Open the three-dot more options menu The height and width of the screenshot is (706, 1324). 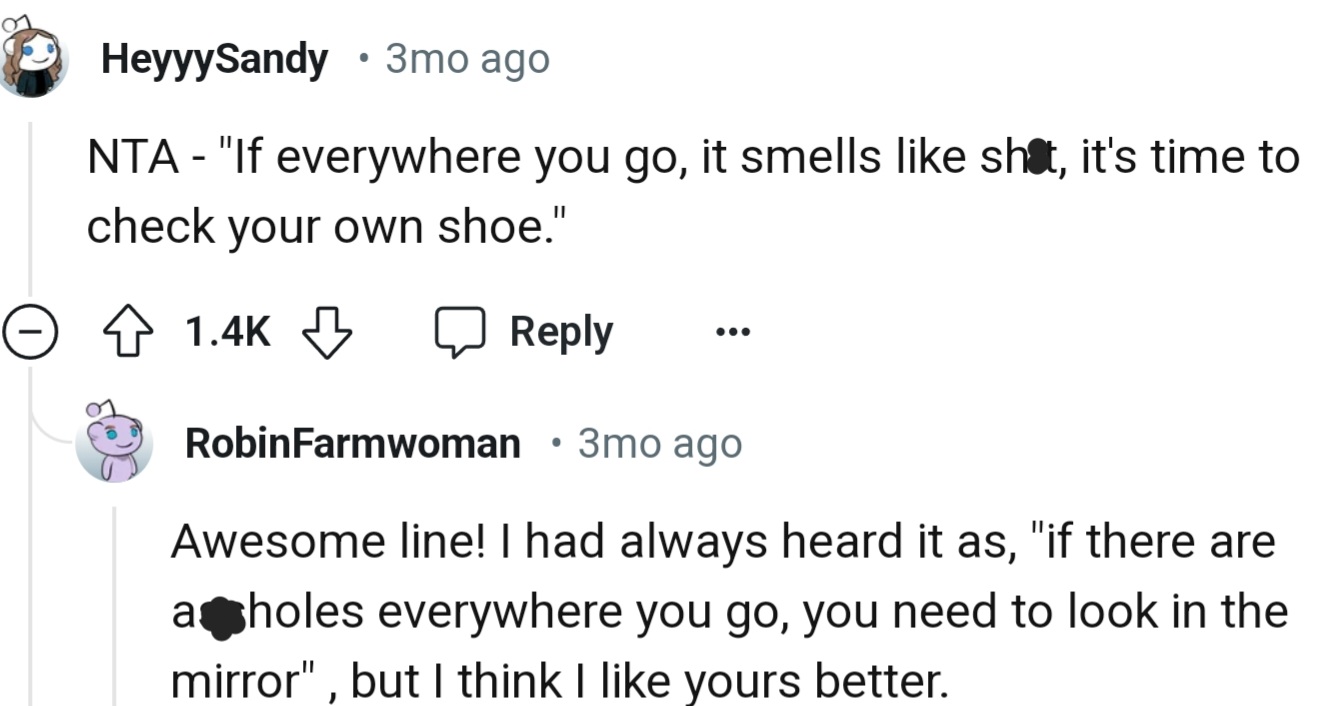click(732, 332)
